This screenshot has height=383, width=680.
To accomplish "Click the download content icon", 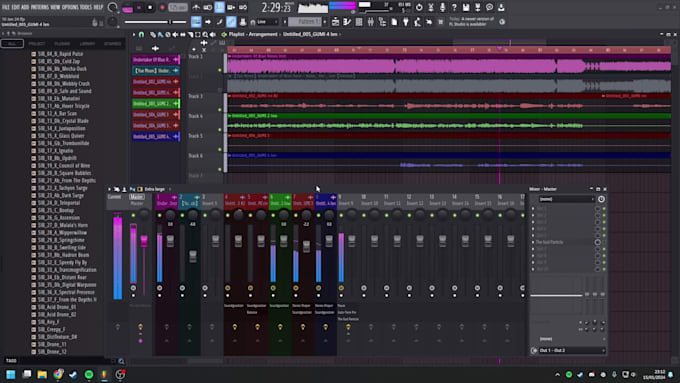I will [501, 7].
